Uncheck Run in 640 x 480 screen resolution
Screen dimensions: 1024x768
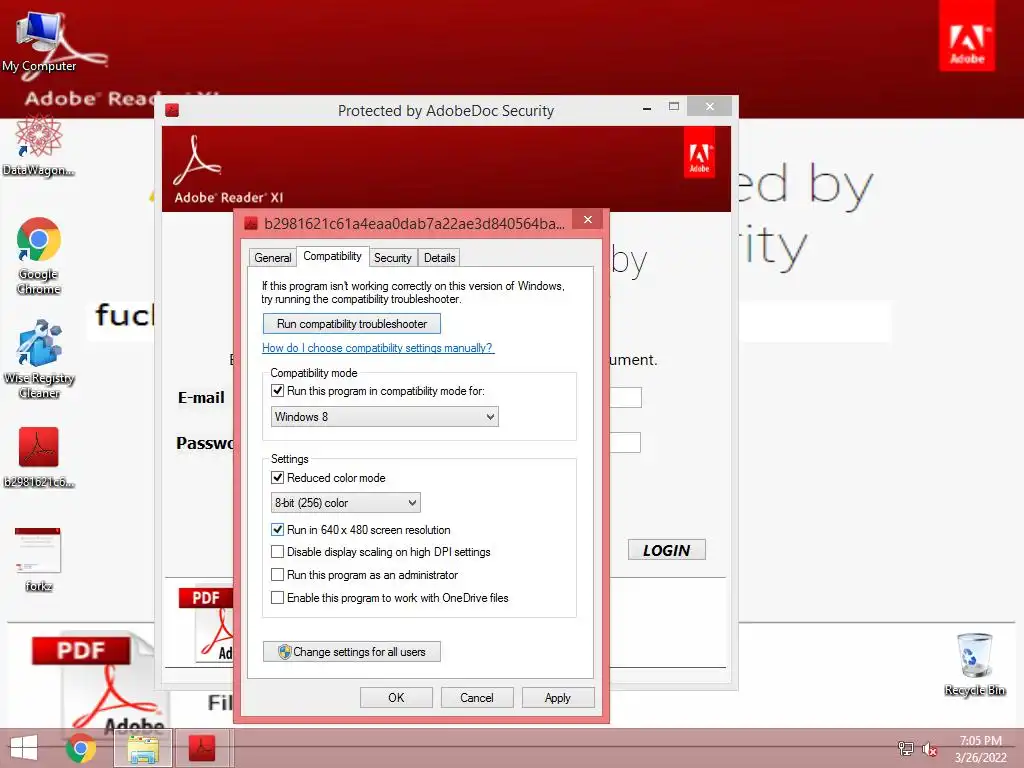pyautogui.click(x=278, y=530)
